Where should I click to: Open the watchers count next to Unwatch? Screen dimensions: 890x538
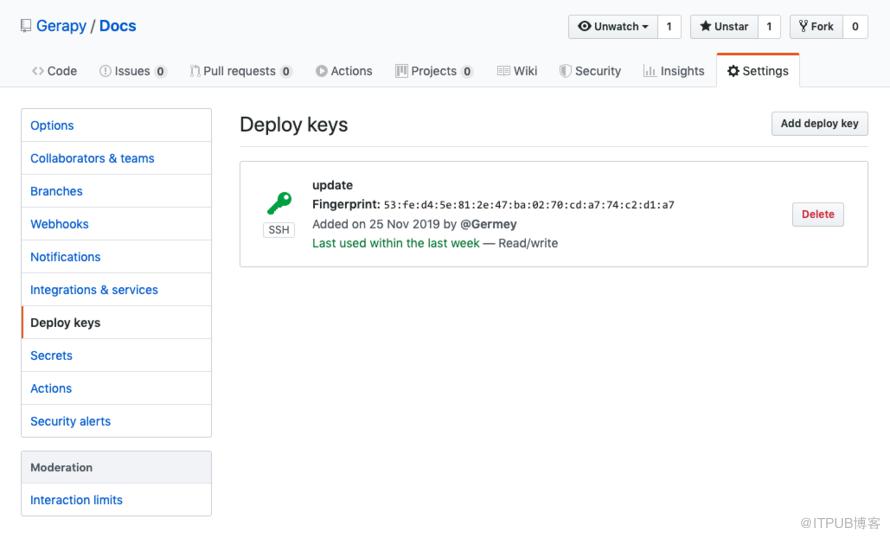[x=669, y=27]
